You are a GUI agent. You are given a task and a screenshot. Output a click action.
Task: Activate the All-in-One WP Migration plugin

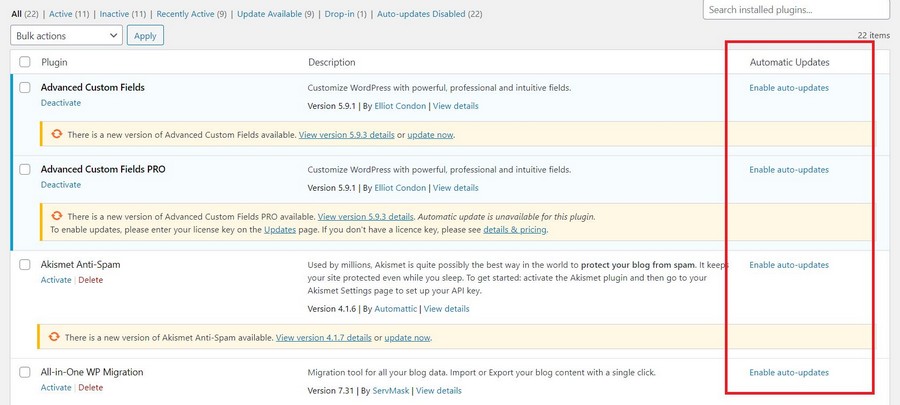click(56, 388)
